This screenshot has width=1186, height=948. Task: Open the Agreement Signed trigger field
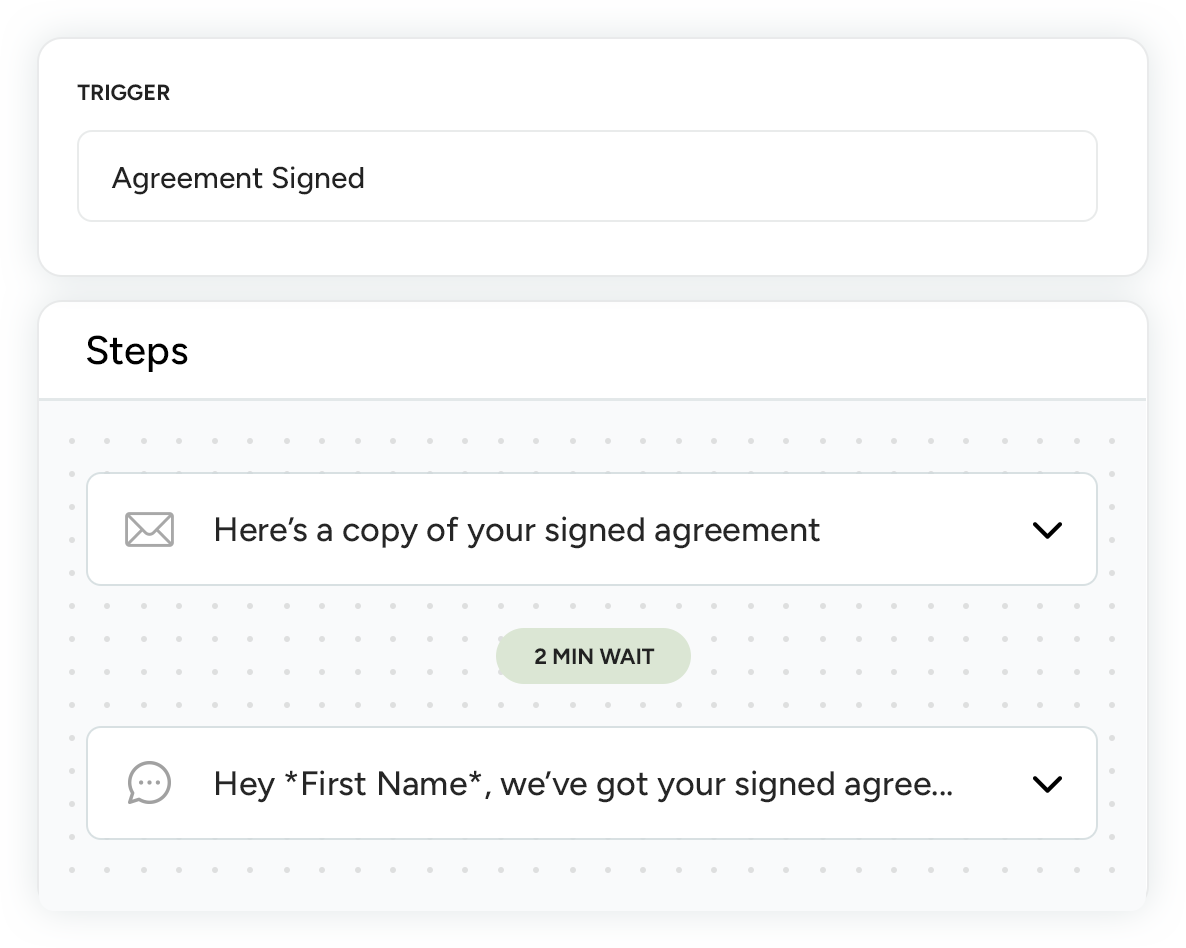[587, 177]
